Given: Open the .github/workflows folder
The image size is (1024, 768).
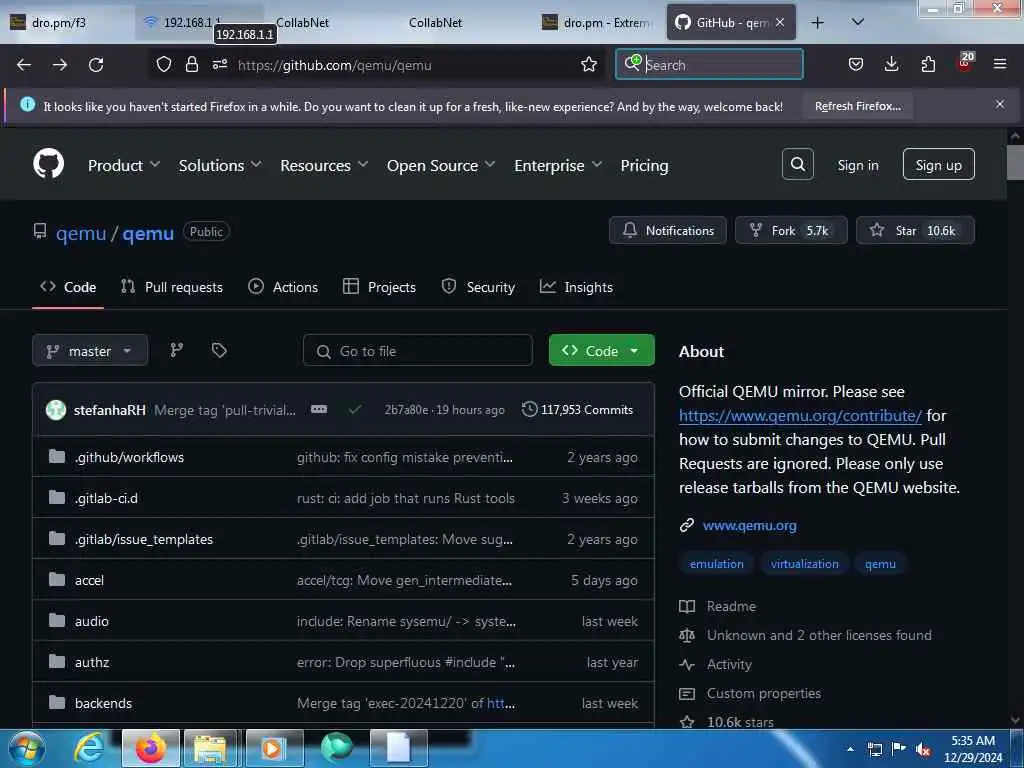Looking at the screenshot, I should tap(129, 457).
